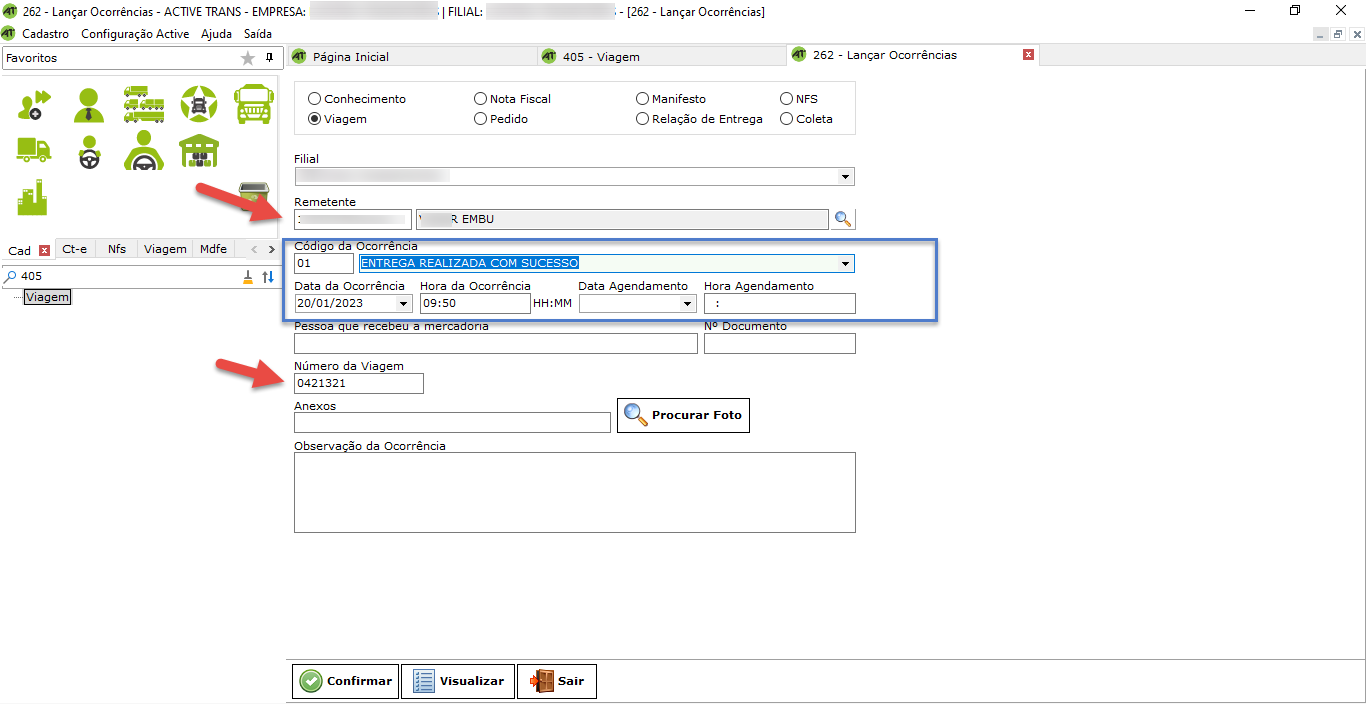The height and width of the screenshot is (704, 1366).
Task: Restore the inner MDI window from menu bar
Action: (x=1337, y=34)
